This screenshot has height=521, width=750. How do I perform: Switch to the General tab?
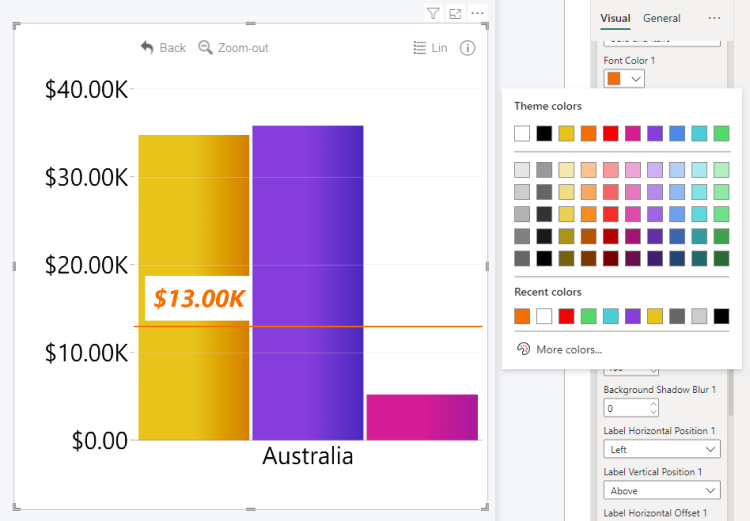coord(661,18)
